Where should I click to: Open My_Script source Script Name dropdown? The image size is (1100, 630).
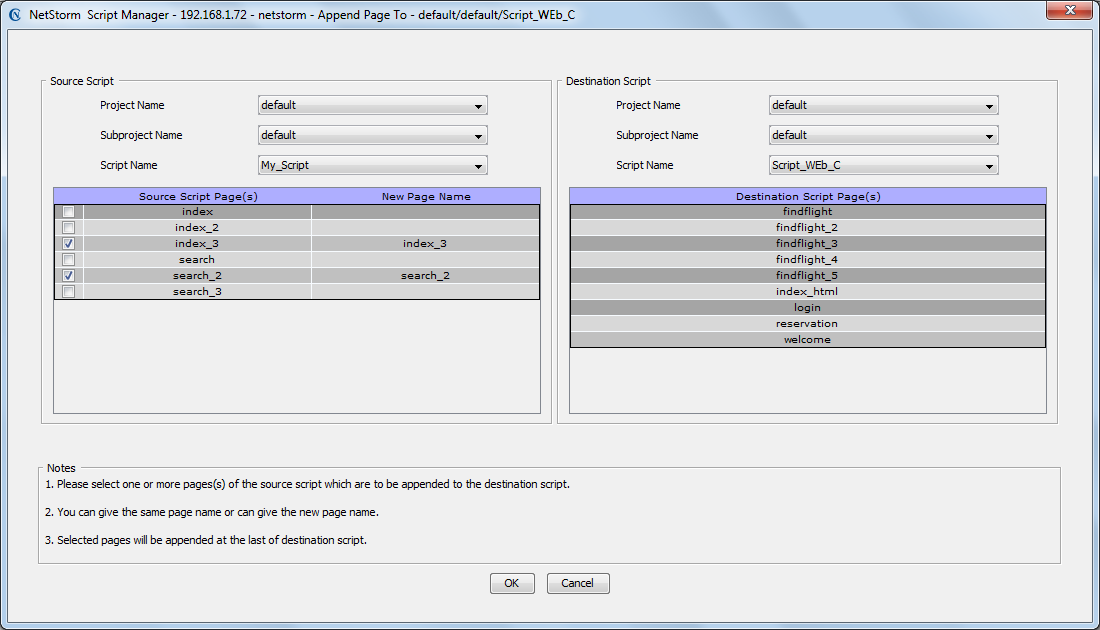click(x=373, y=166)
